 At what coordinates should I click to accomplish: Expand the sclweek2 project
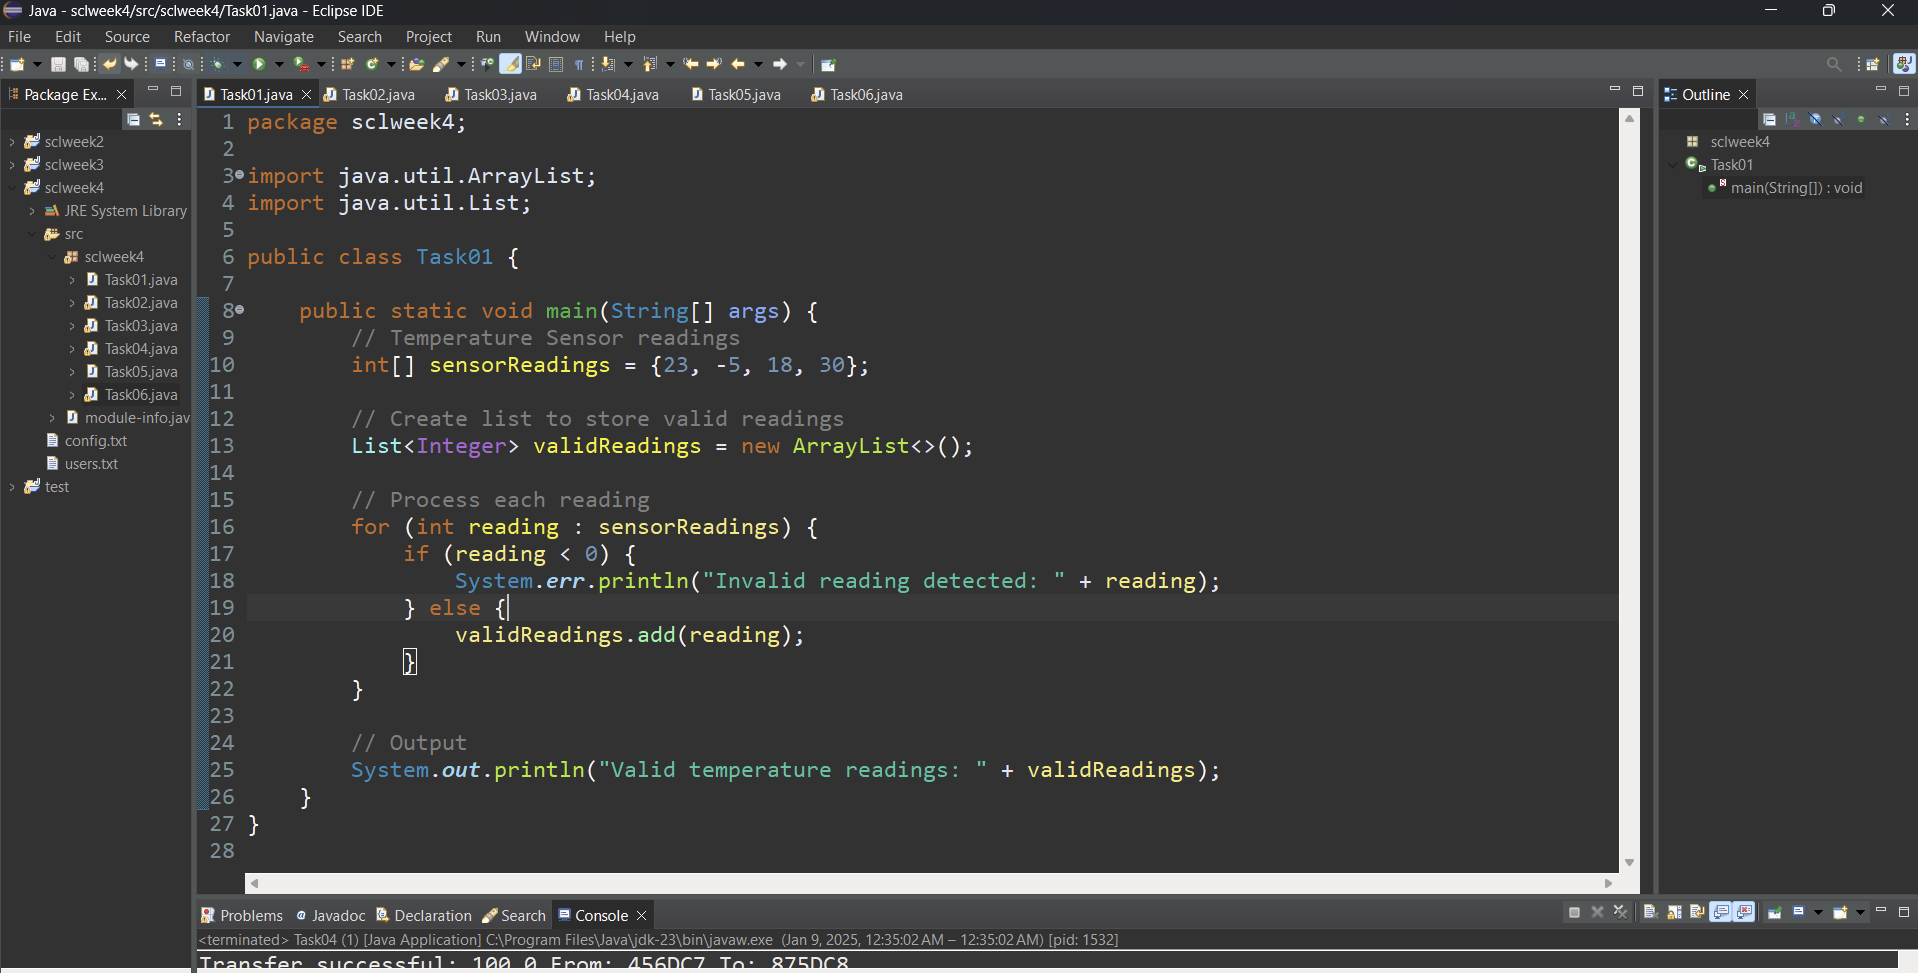click(x=12, y=142)
